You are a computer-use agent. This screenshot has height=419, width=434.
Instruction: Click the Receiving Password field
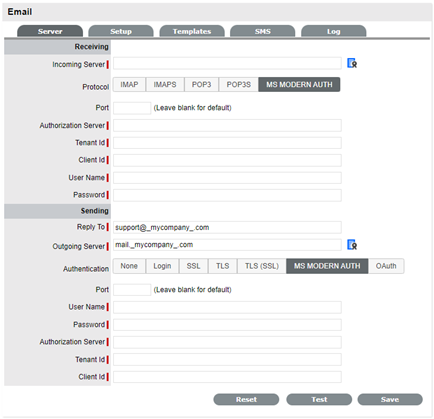point(227,195)
